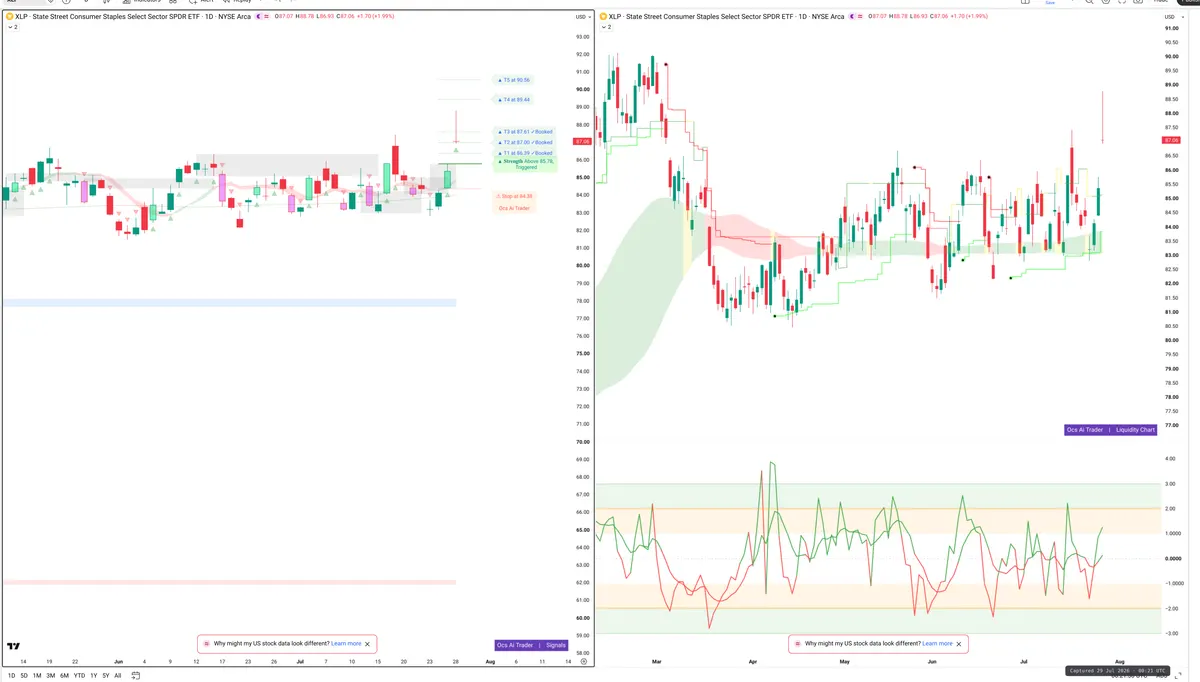Open time axis settings gear on left chart
This screenshot has height=682, width=1200.
[583, 662]
